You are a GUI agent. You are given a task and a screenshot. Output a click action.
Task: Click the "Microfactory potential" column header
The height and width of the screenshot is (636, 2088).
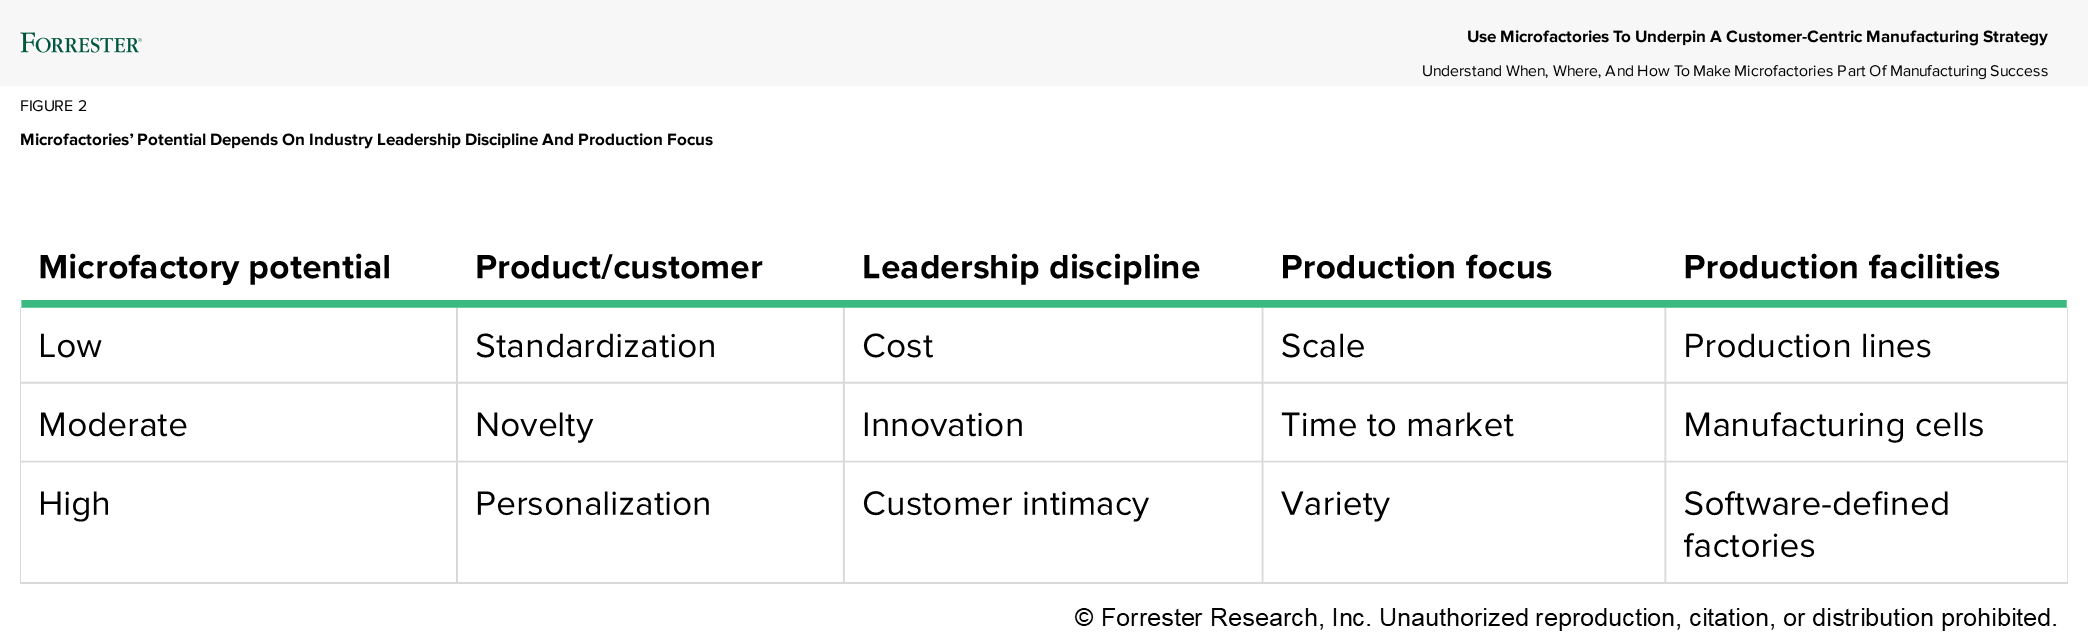click(214, 267)
